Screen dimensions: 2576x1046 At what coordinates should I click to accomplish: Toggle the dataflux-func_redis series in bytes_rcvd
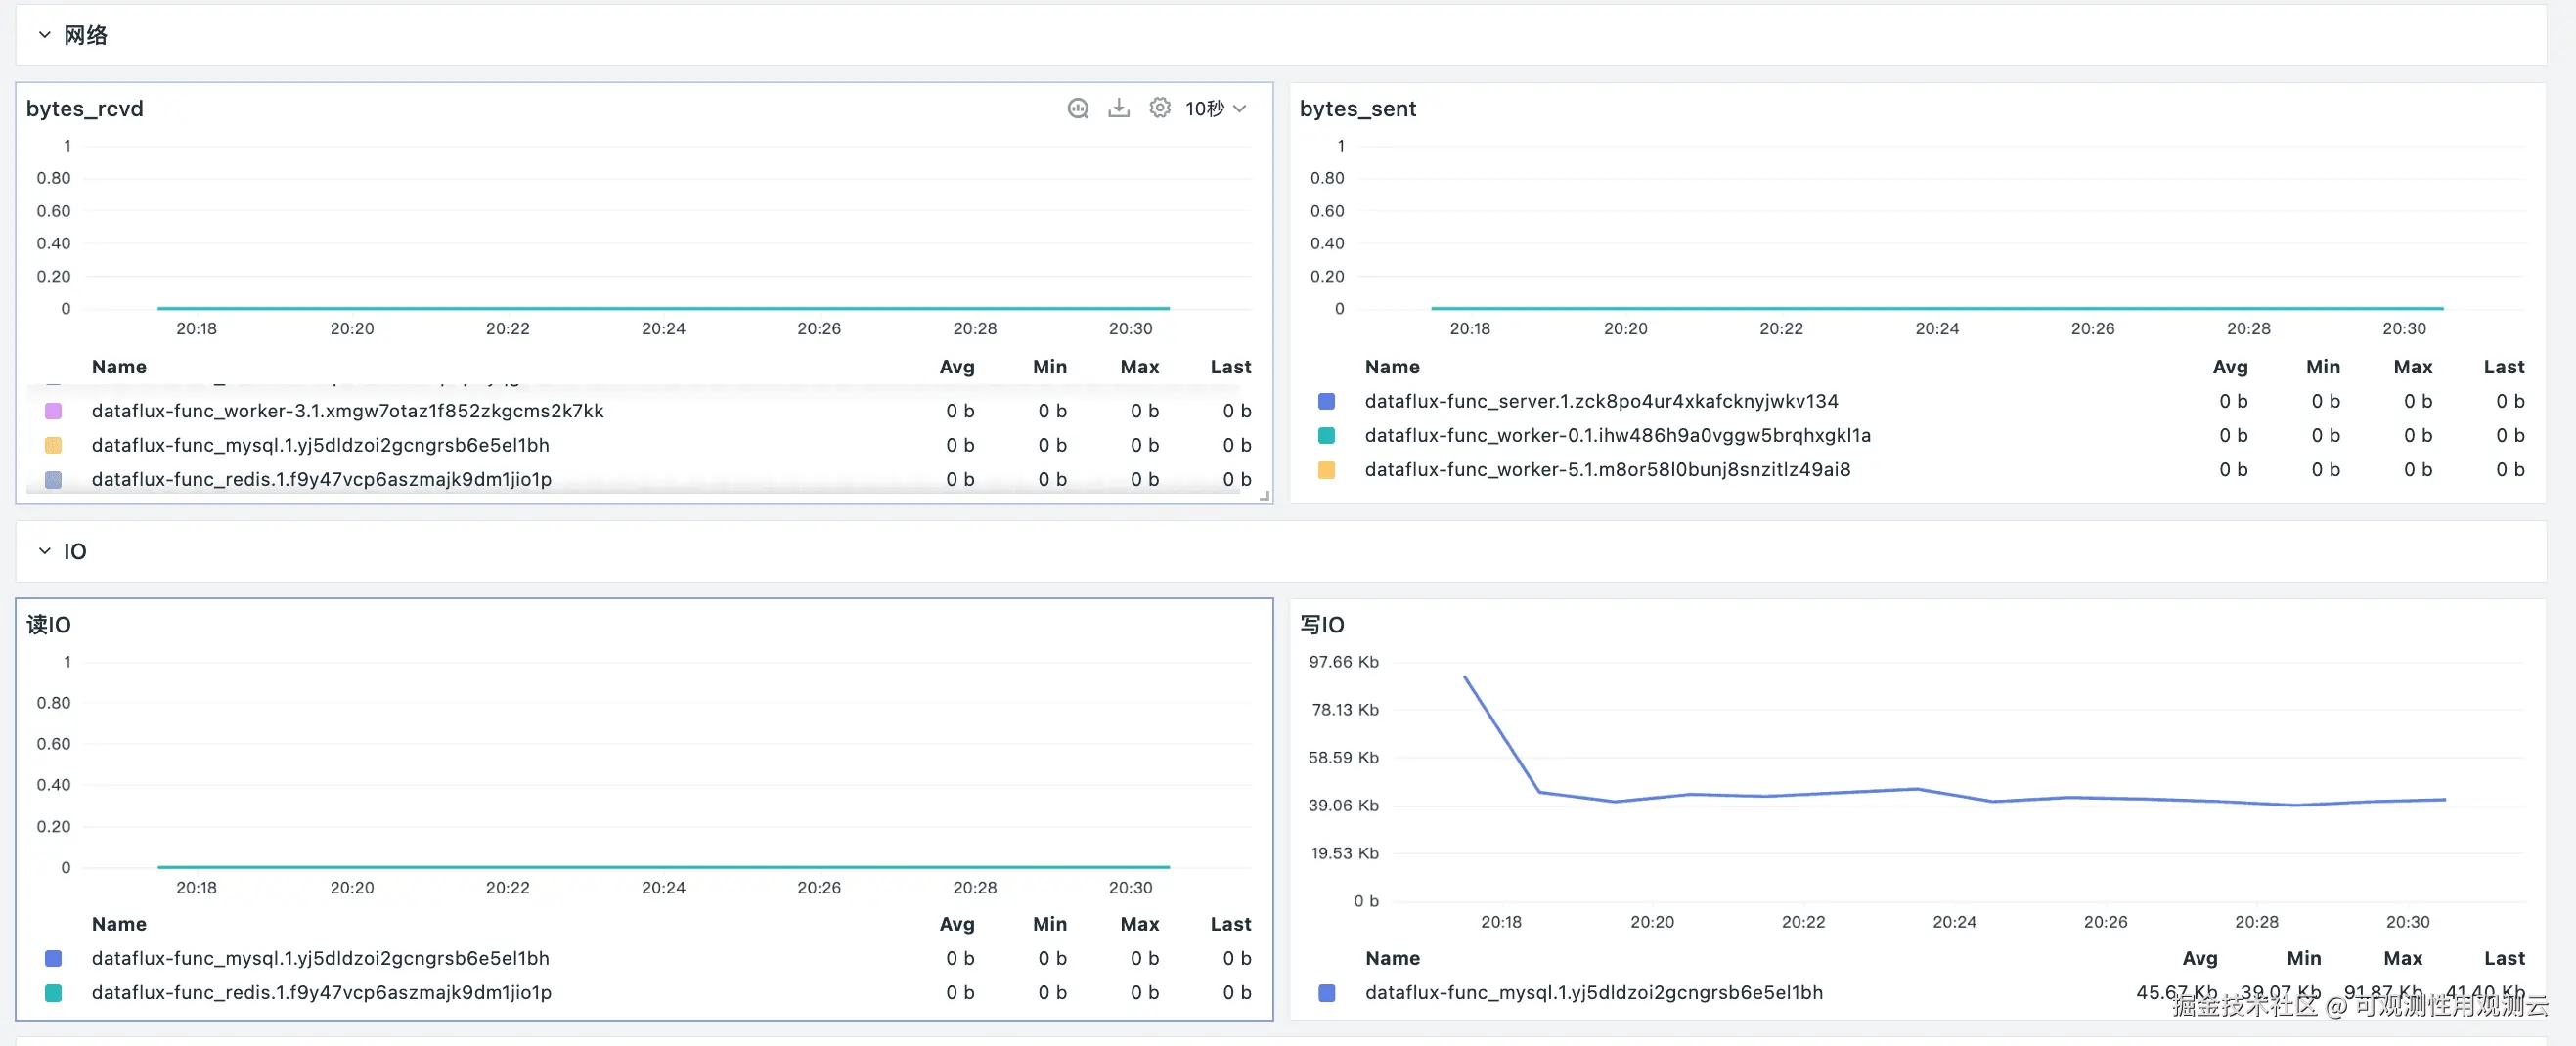point(53,479)
